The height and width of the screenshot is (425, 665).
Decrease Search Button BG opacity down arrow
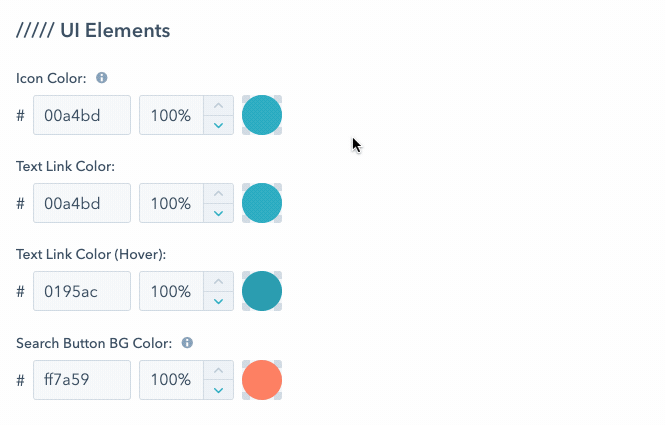pyautogui.click(x=218, y=390)
